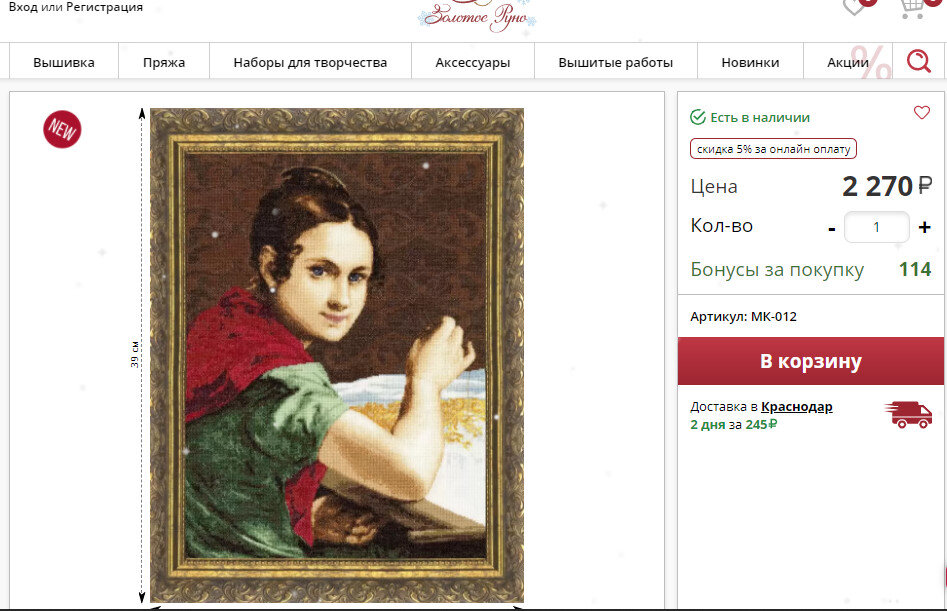Click the quantity input field
The height and width of the screenshot is (611, 947).
876,227
